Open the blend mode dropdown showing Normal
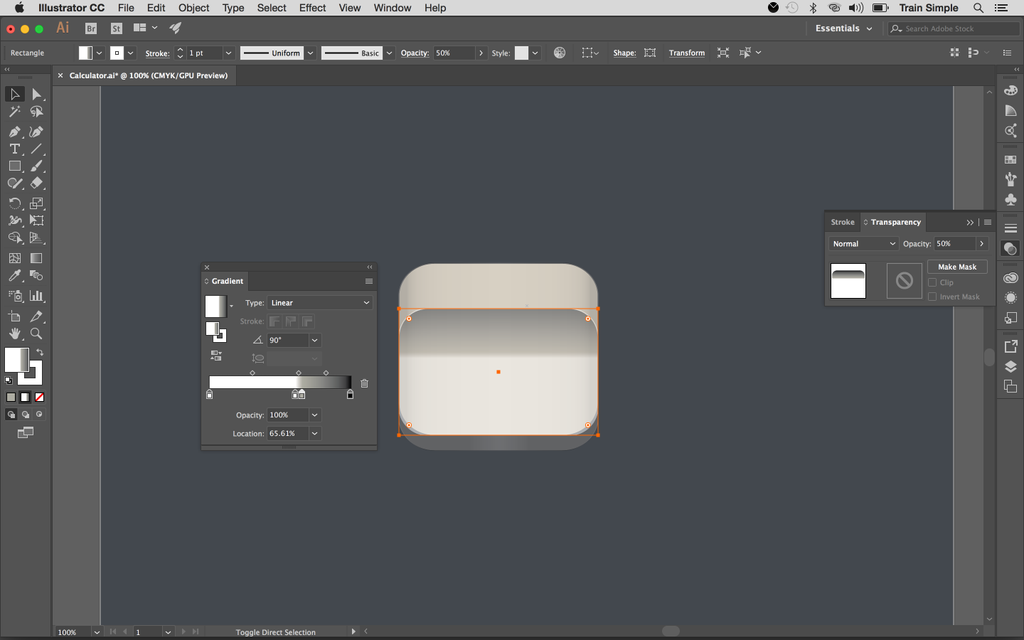The height and width of the screenshot is (640, 1024). [862, 243]
